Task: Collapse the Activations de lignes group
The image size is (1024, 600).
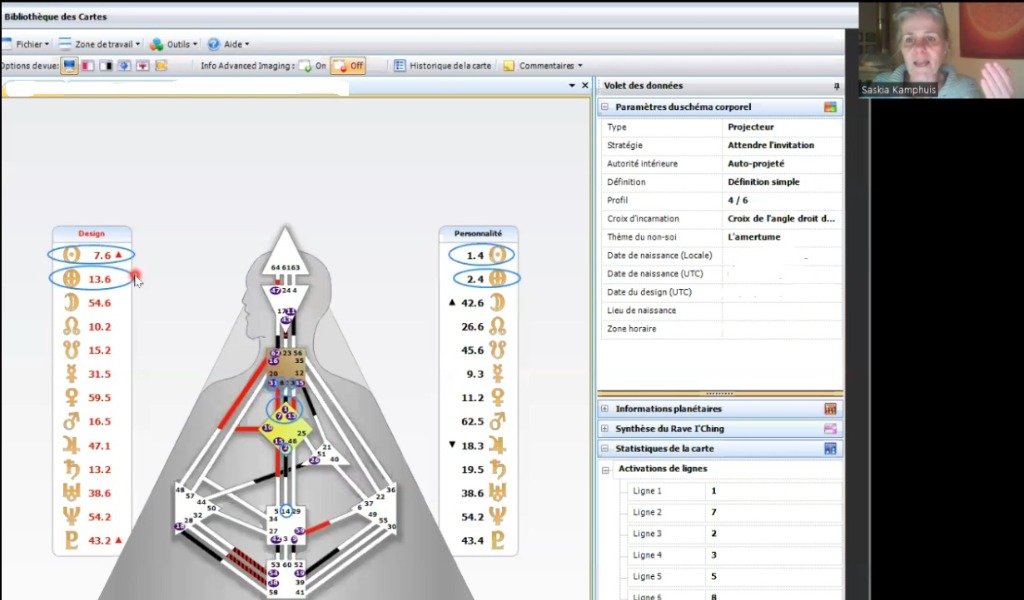Action: point(606,469)
